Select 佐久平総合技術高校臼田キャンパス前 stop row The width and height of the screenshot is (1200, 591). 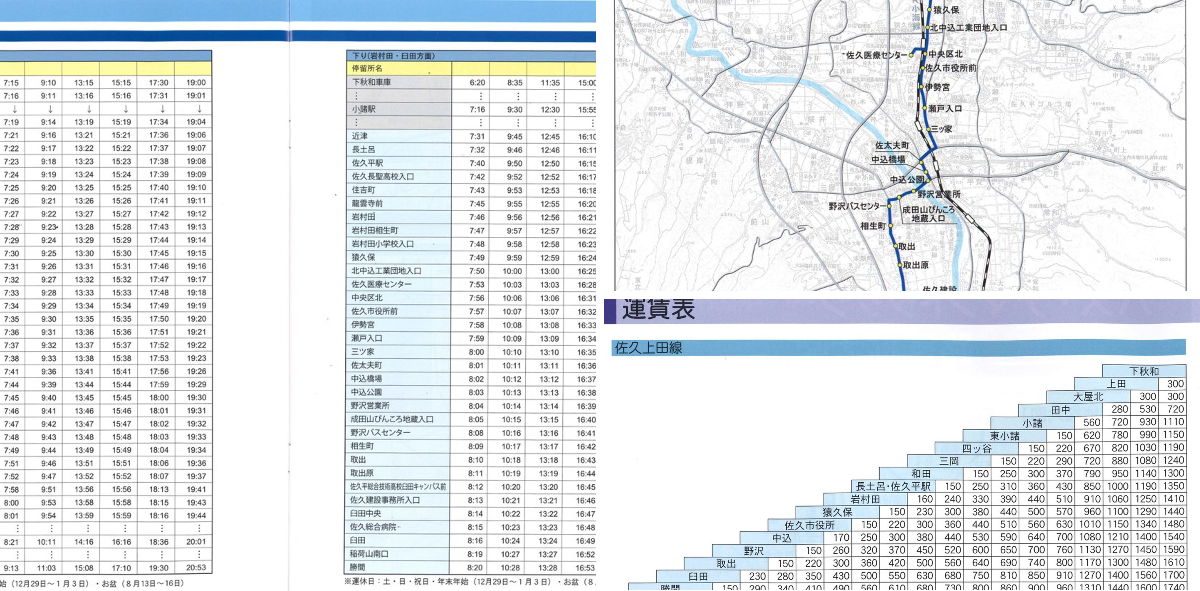(399, 486)
